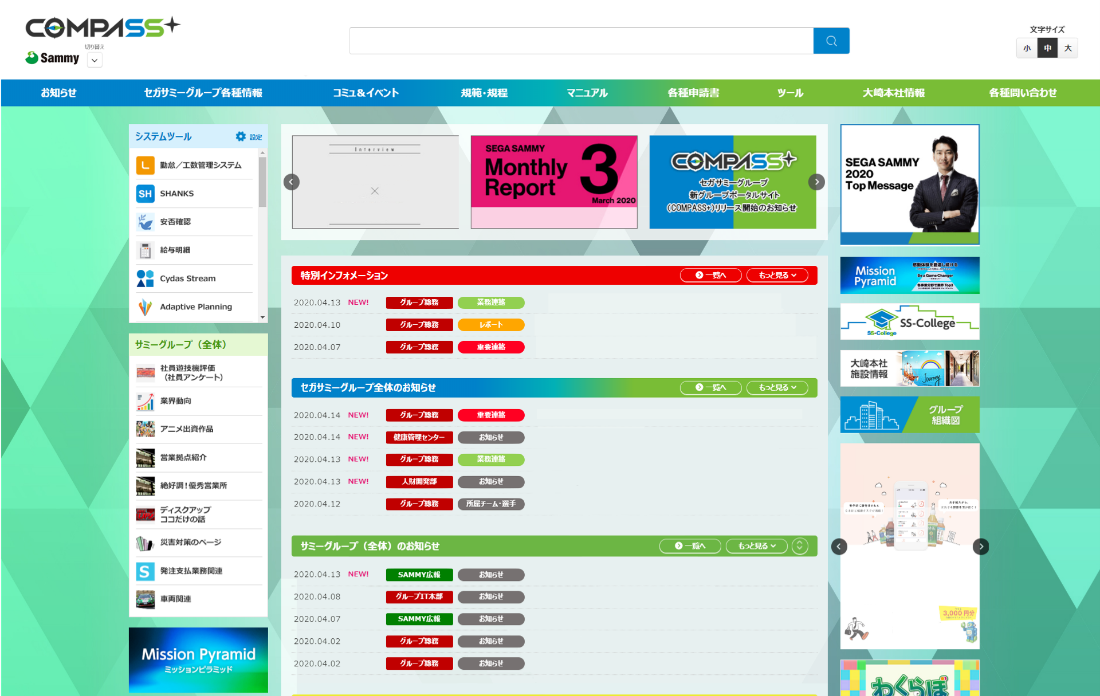The width and height of the screenshot is (1100, 696).
Task: Open the right-side Mission Pyramid banner
Action: (x=910, y=275)
